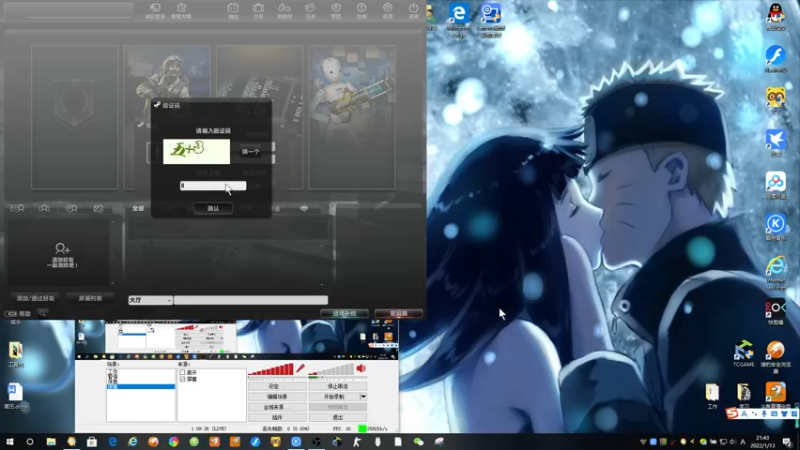Click the captcha image showing plus 3
Image resolution: width=800 pixels, height=450 pixels.
(x=196, y=152)
